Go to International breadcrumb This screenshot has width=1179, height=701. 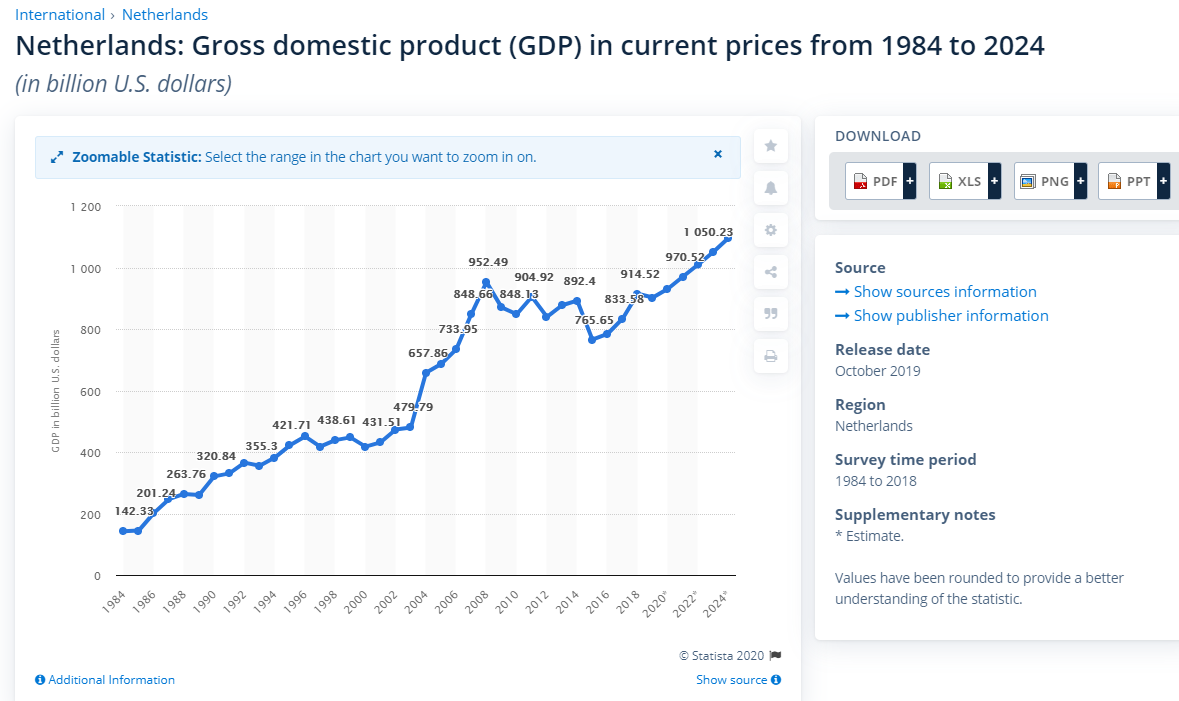60,15
